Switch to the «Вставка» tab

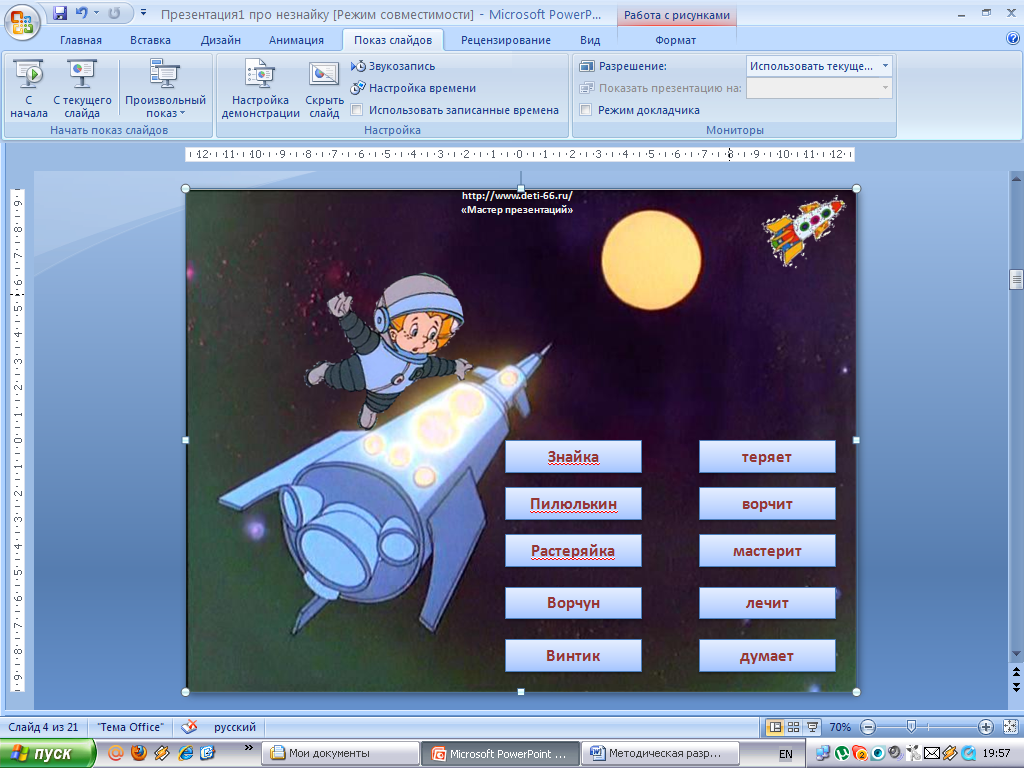click(150, 40)
